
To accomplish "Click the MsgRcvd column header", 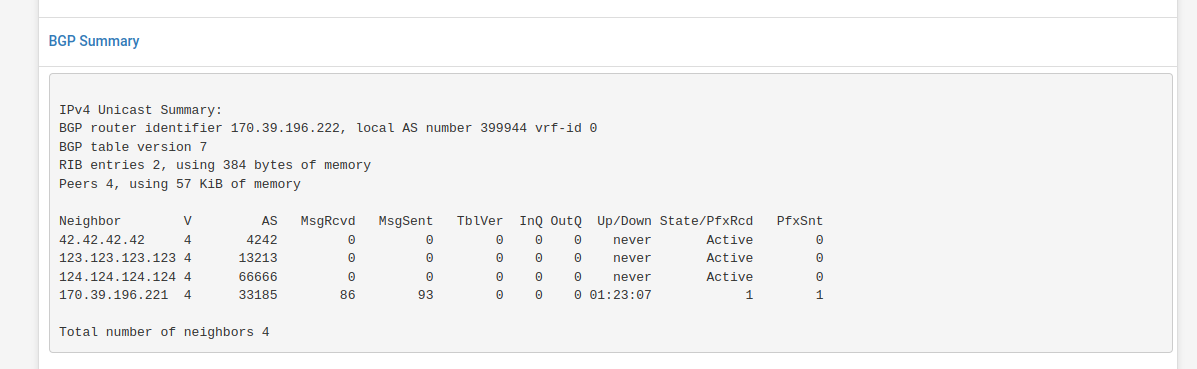I will coord(327,221).
